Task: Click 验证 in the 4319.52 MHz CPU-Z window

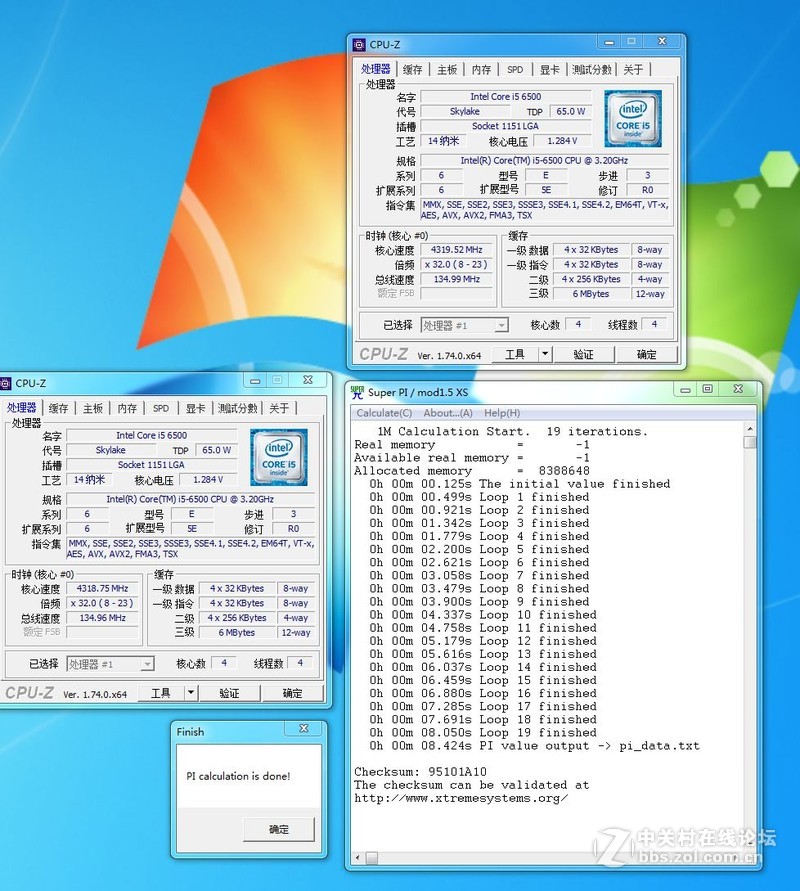Action: click(x=583, y=354)
